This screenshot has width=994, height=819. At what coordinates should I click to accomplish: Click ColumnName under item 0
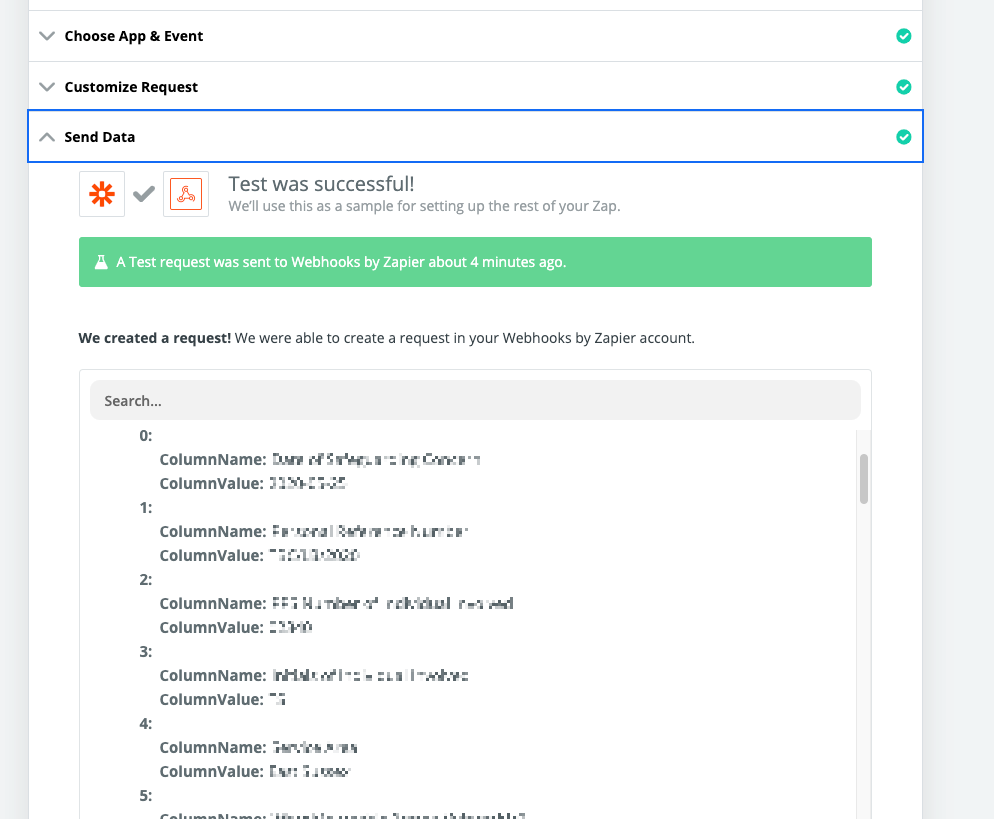point(213,460)
